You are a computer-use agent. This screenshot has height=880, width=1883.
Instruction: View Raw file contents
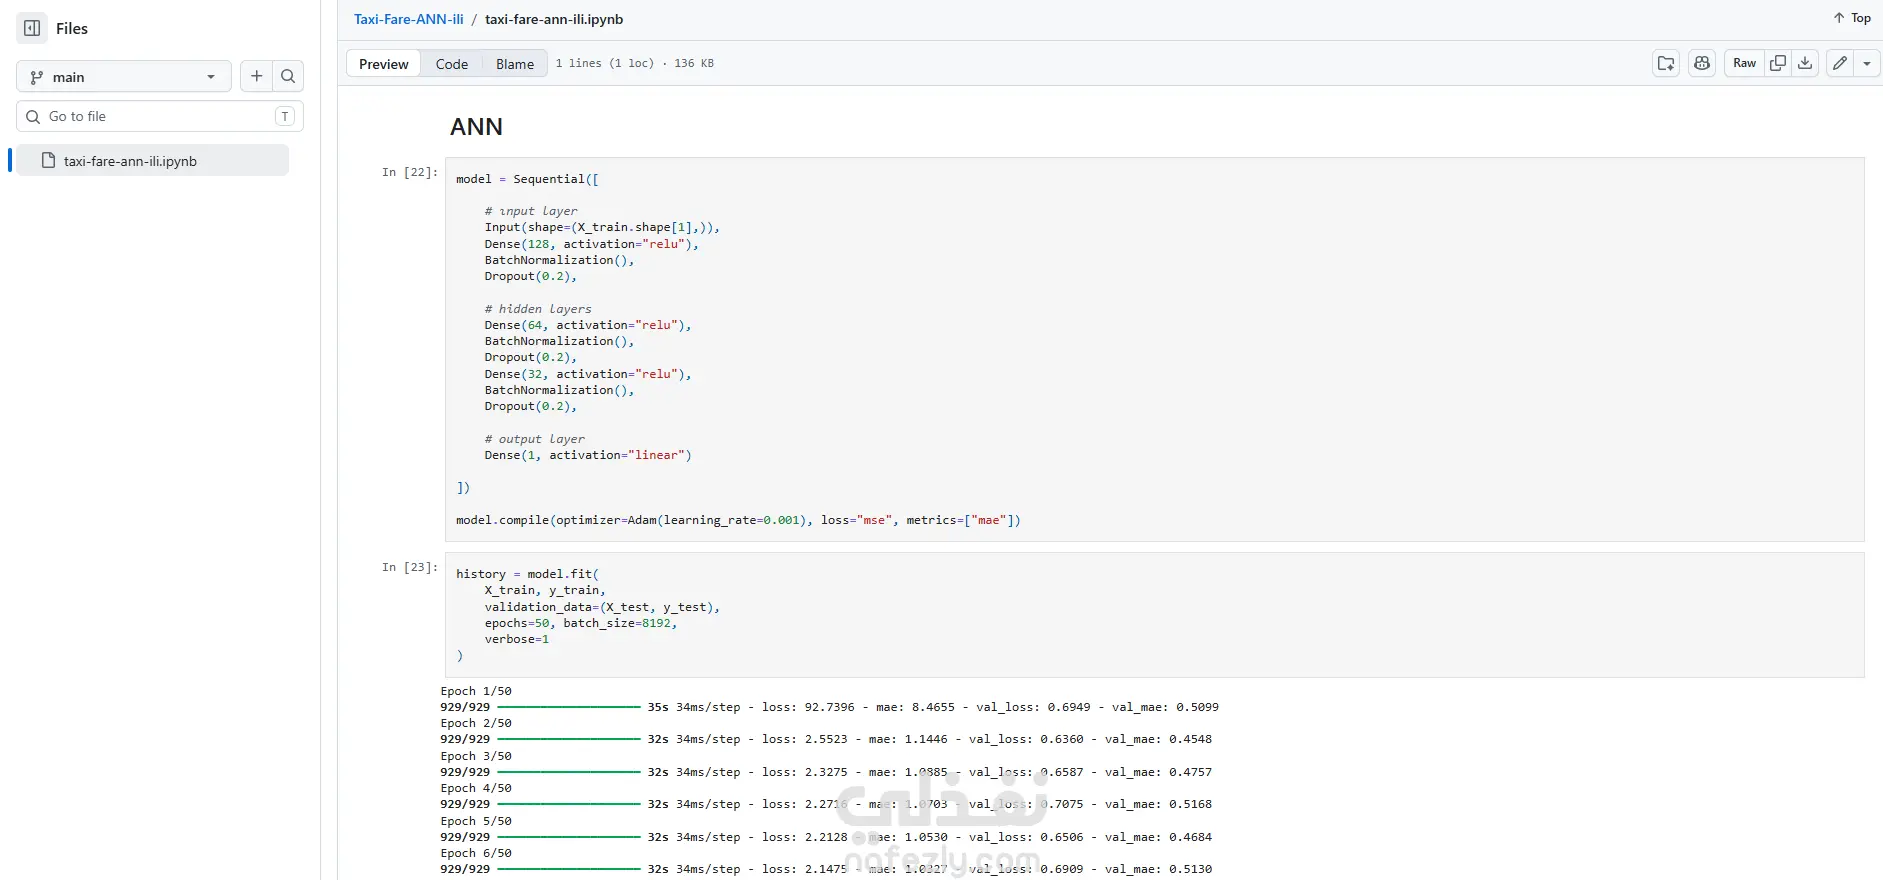tap(1744, 63)
